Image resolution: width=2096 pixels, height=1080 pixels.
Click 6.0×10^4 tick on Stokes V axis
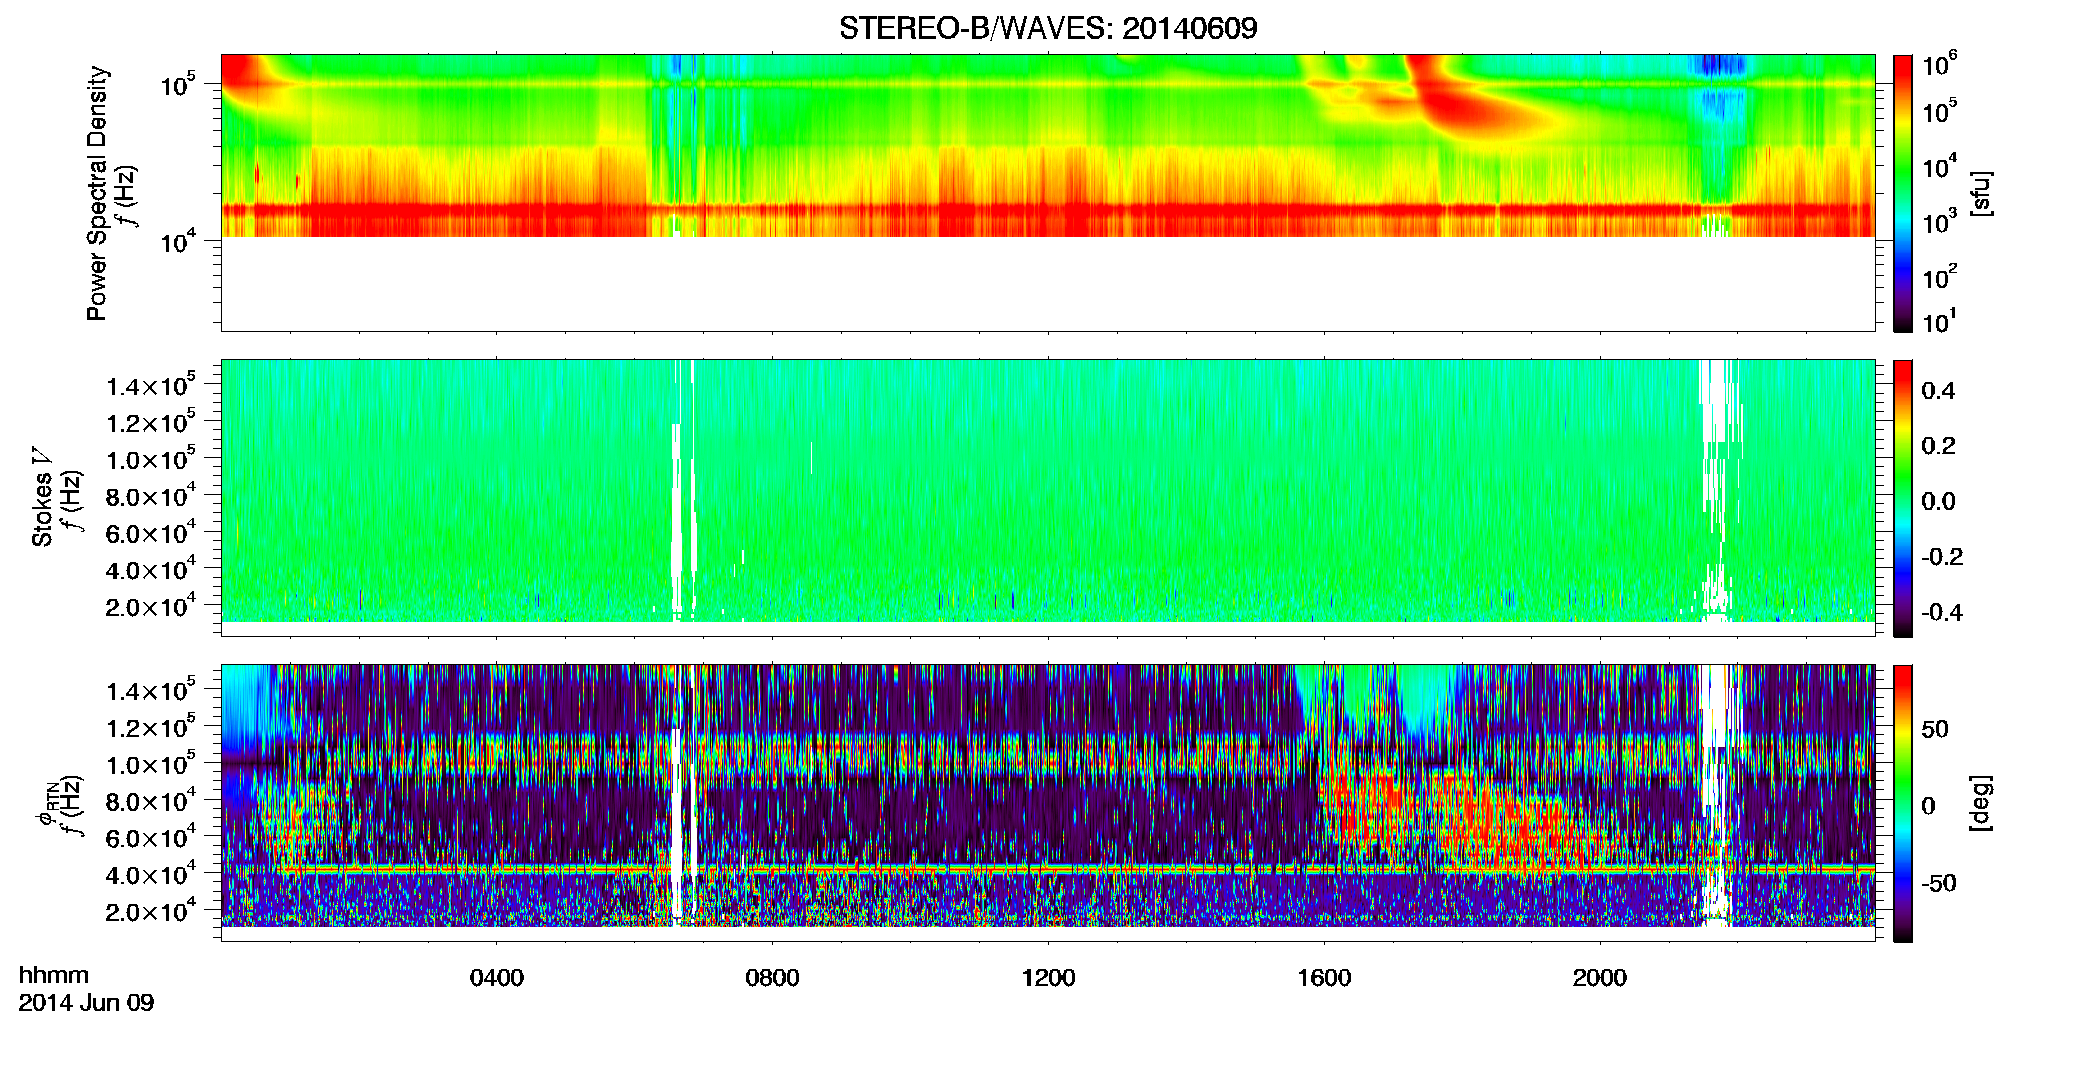click(150, 533)
